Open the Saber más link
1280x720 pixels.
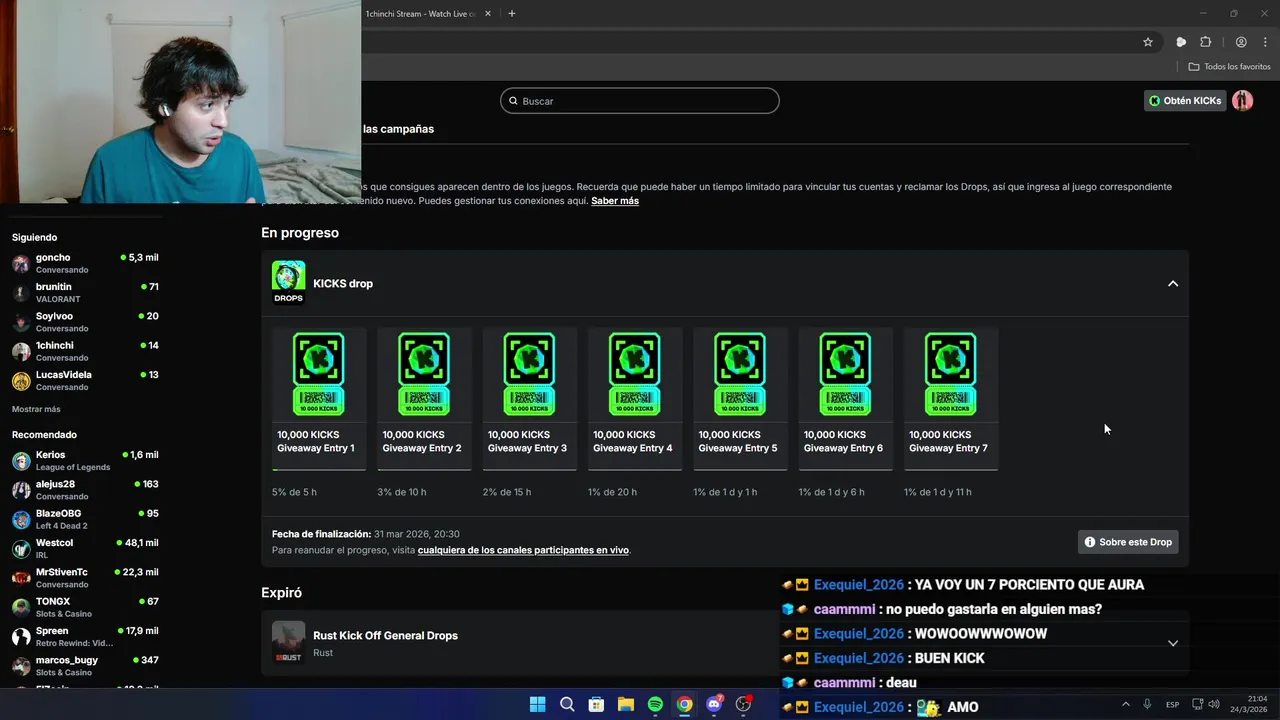coord(615,201)
